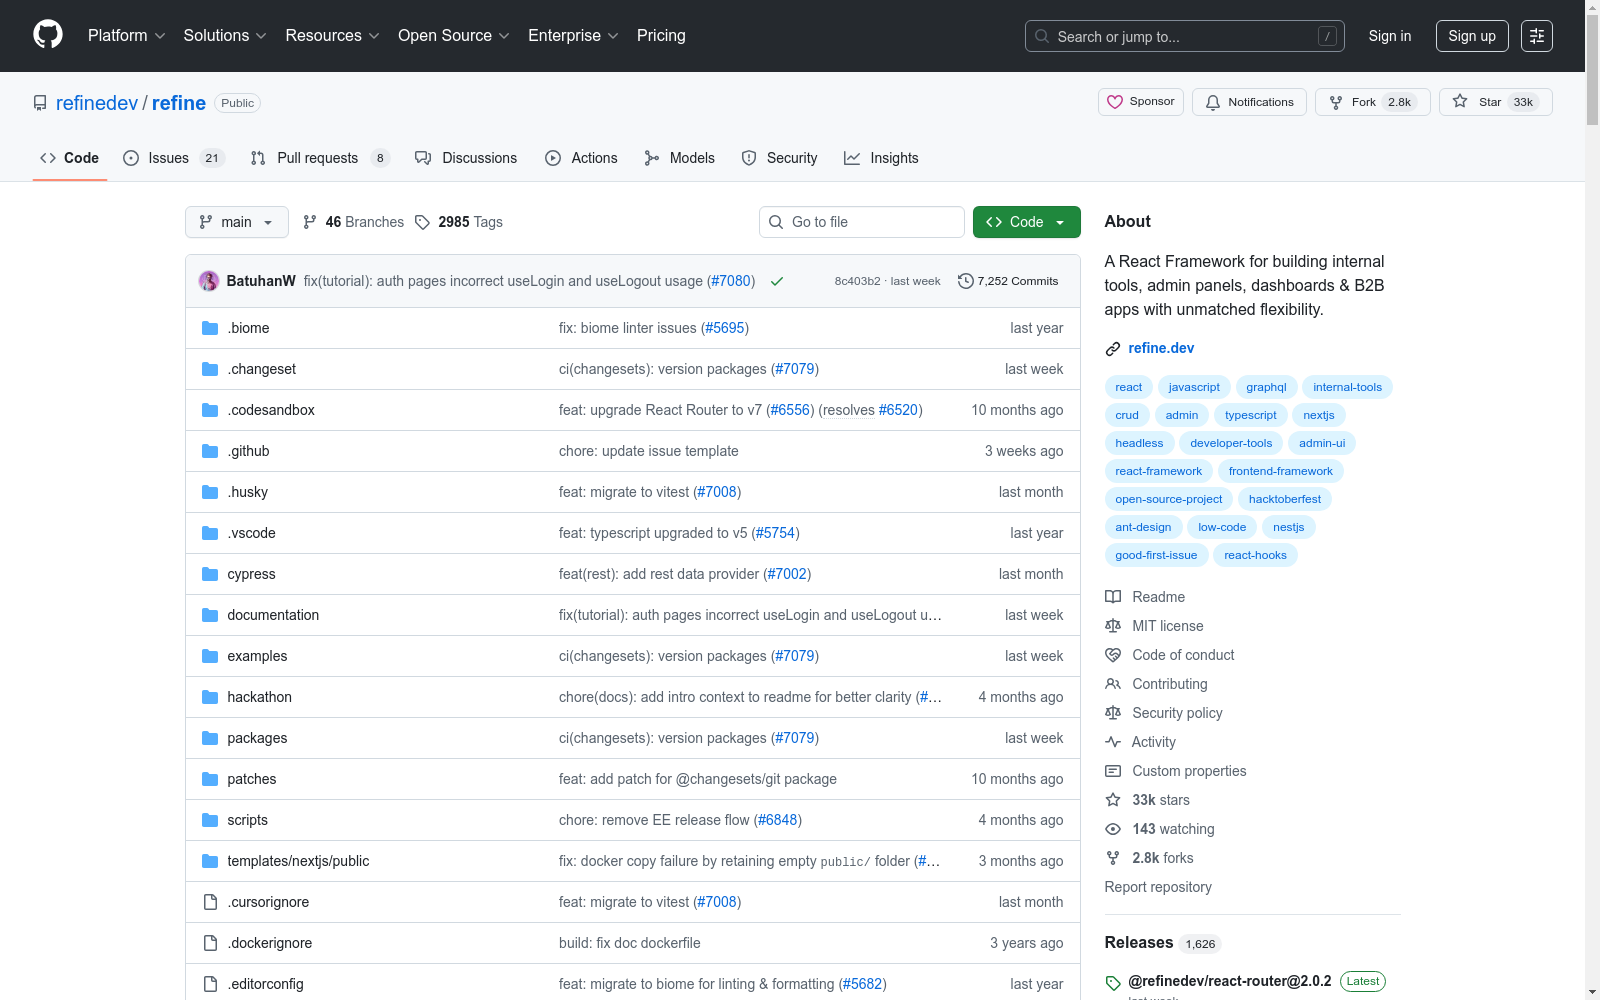Image resolution: width=1600 pixels, height=1000 pixels.
Task: Expand the Resources menu
Action: click(x=332, y=36)
